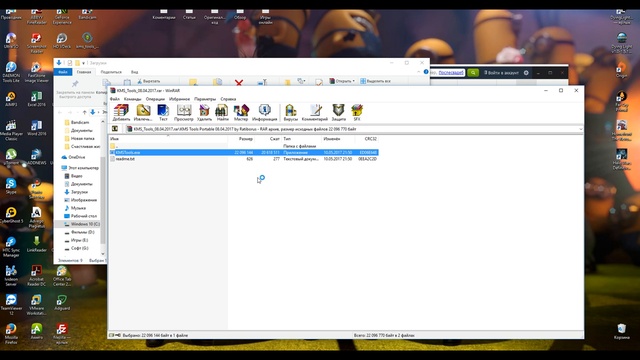Select the readme.txt file row
The image size is (640, 360).
244,159
